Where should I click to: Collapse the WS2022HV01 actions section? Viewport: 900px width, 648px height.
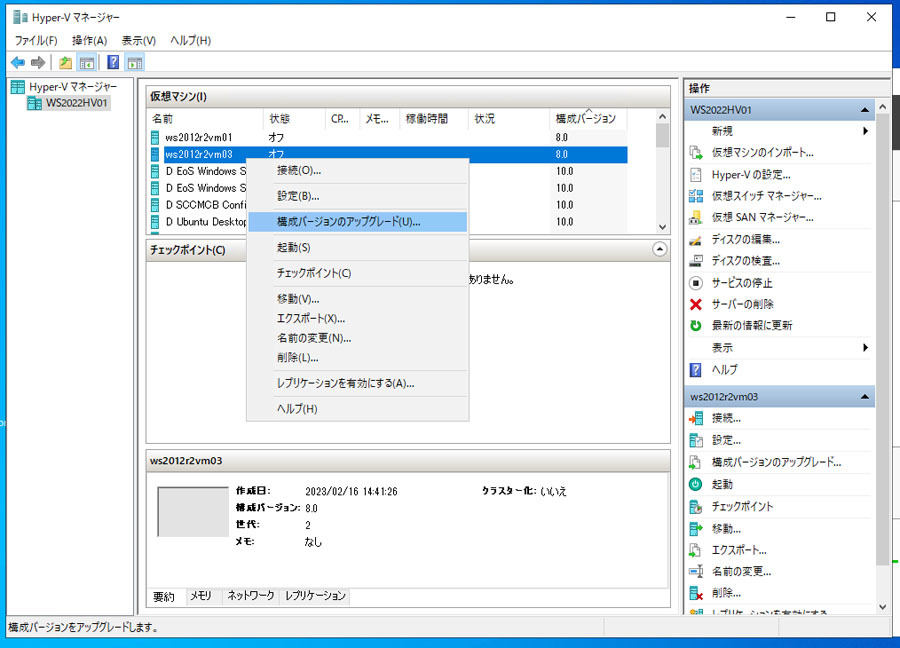(864, 110)
